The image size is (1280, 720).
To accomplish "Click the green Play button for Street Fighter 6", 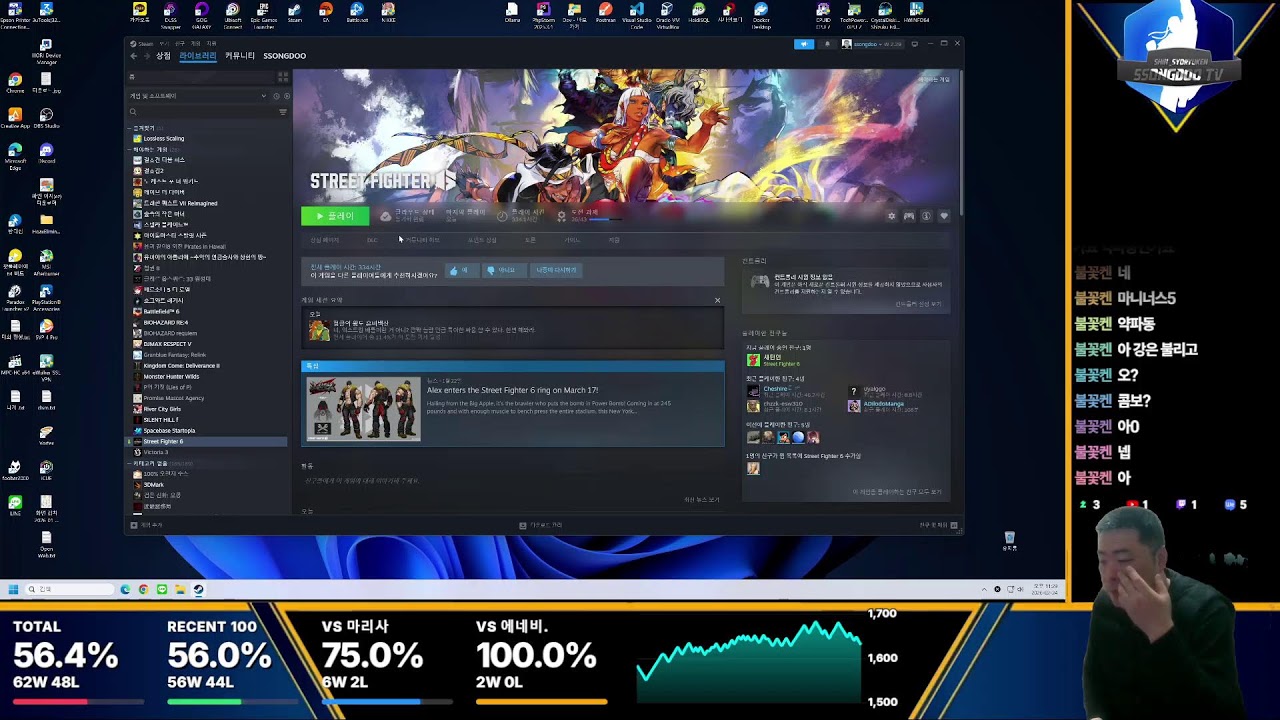I will (335, 216).
